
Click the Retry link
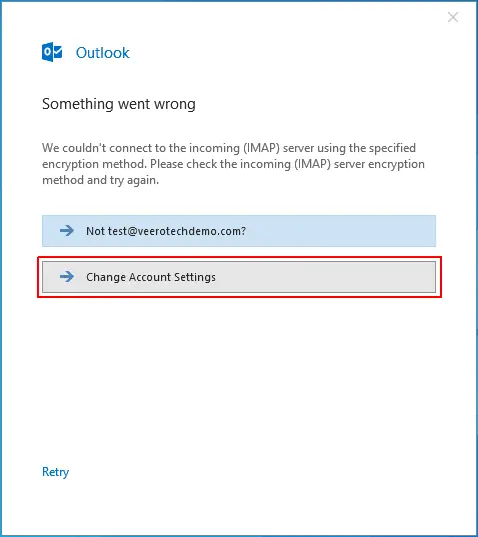55,472
